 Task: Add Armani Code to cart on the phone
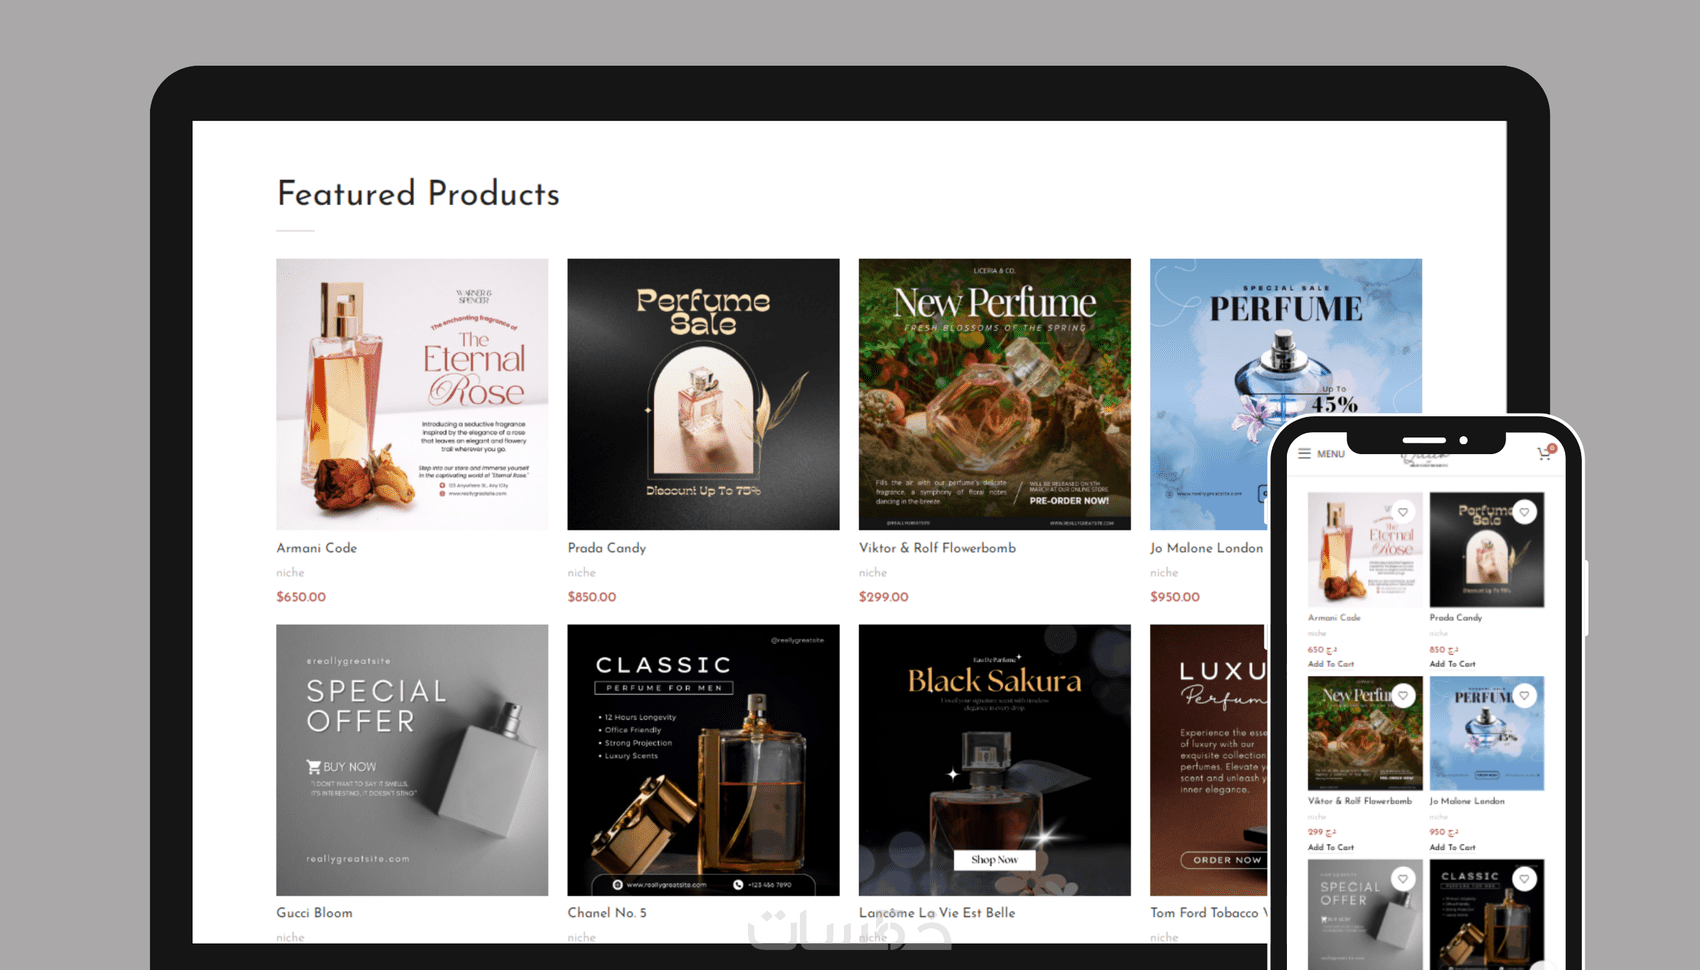tap(1331, 664)
